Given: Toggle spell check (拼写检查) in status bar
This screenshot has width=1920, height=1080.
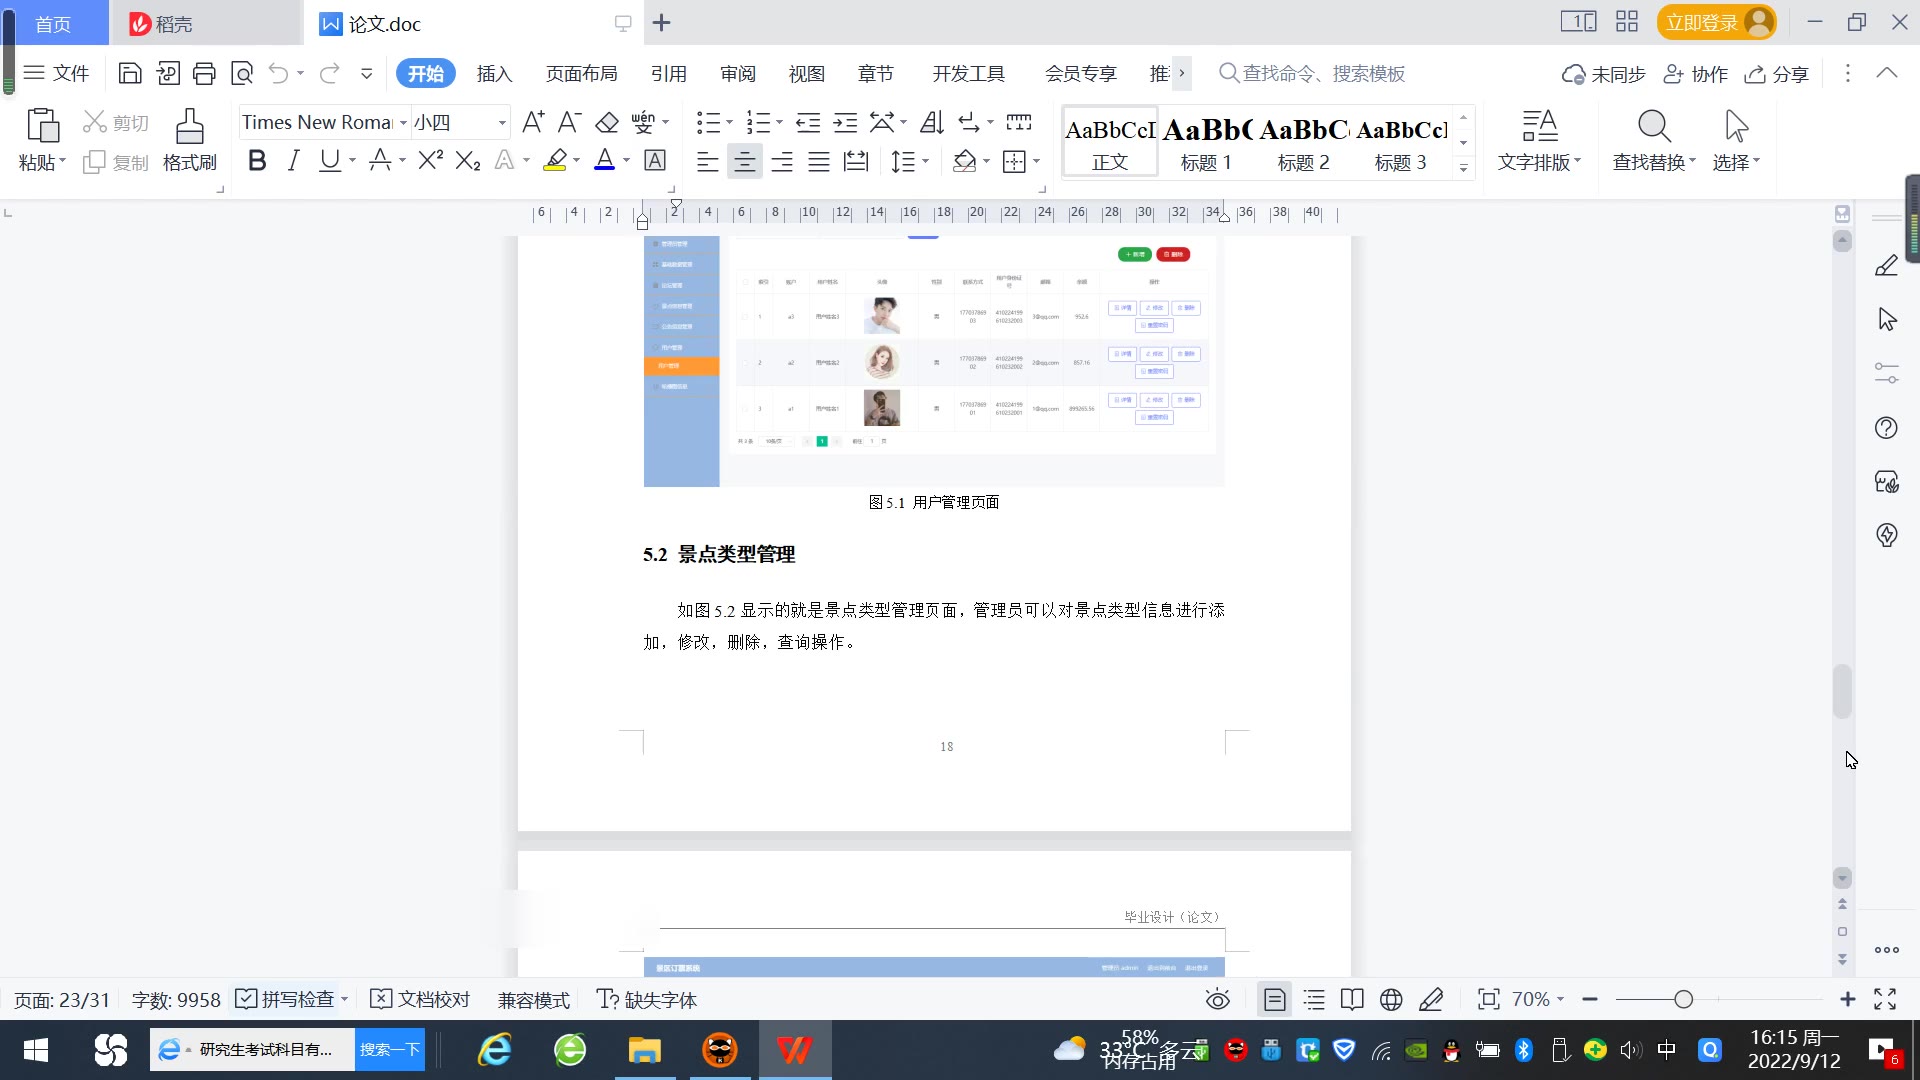Looking at the screenshot, I should 286,1000.
